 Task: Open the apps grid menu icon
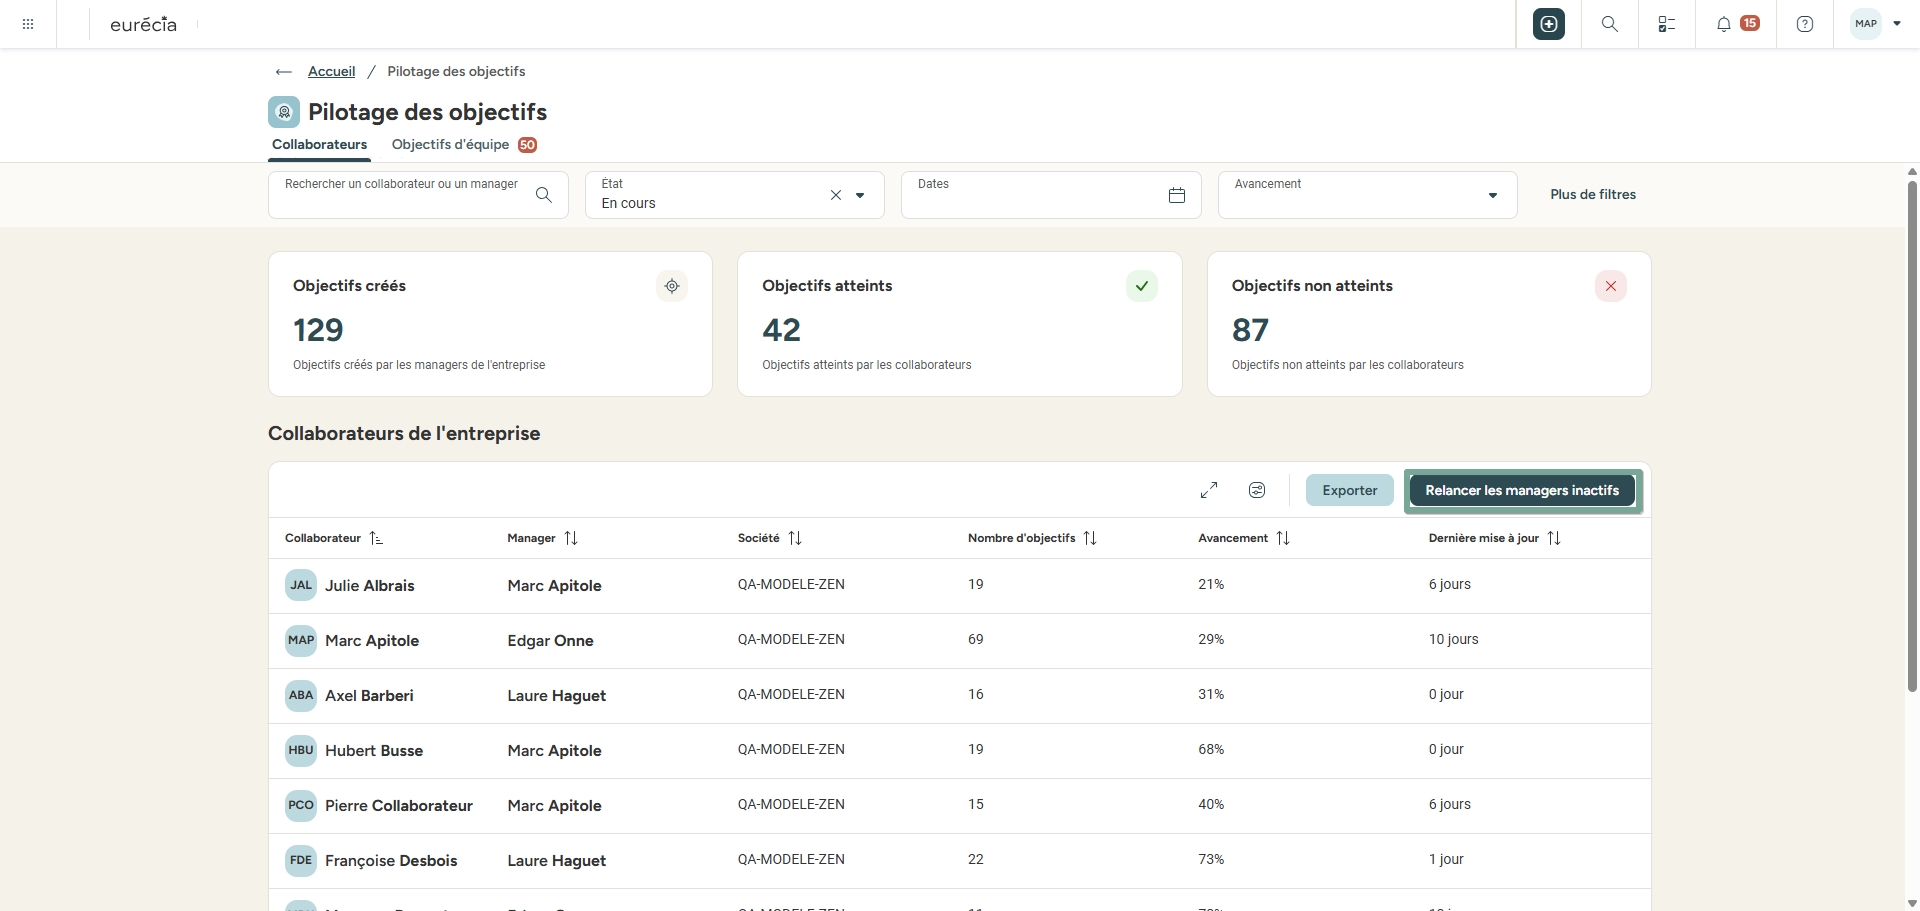(x=28, y=24)
